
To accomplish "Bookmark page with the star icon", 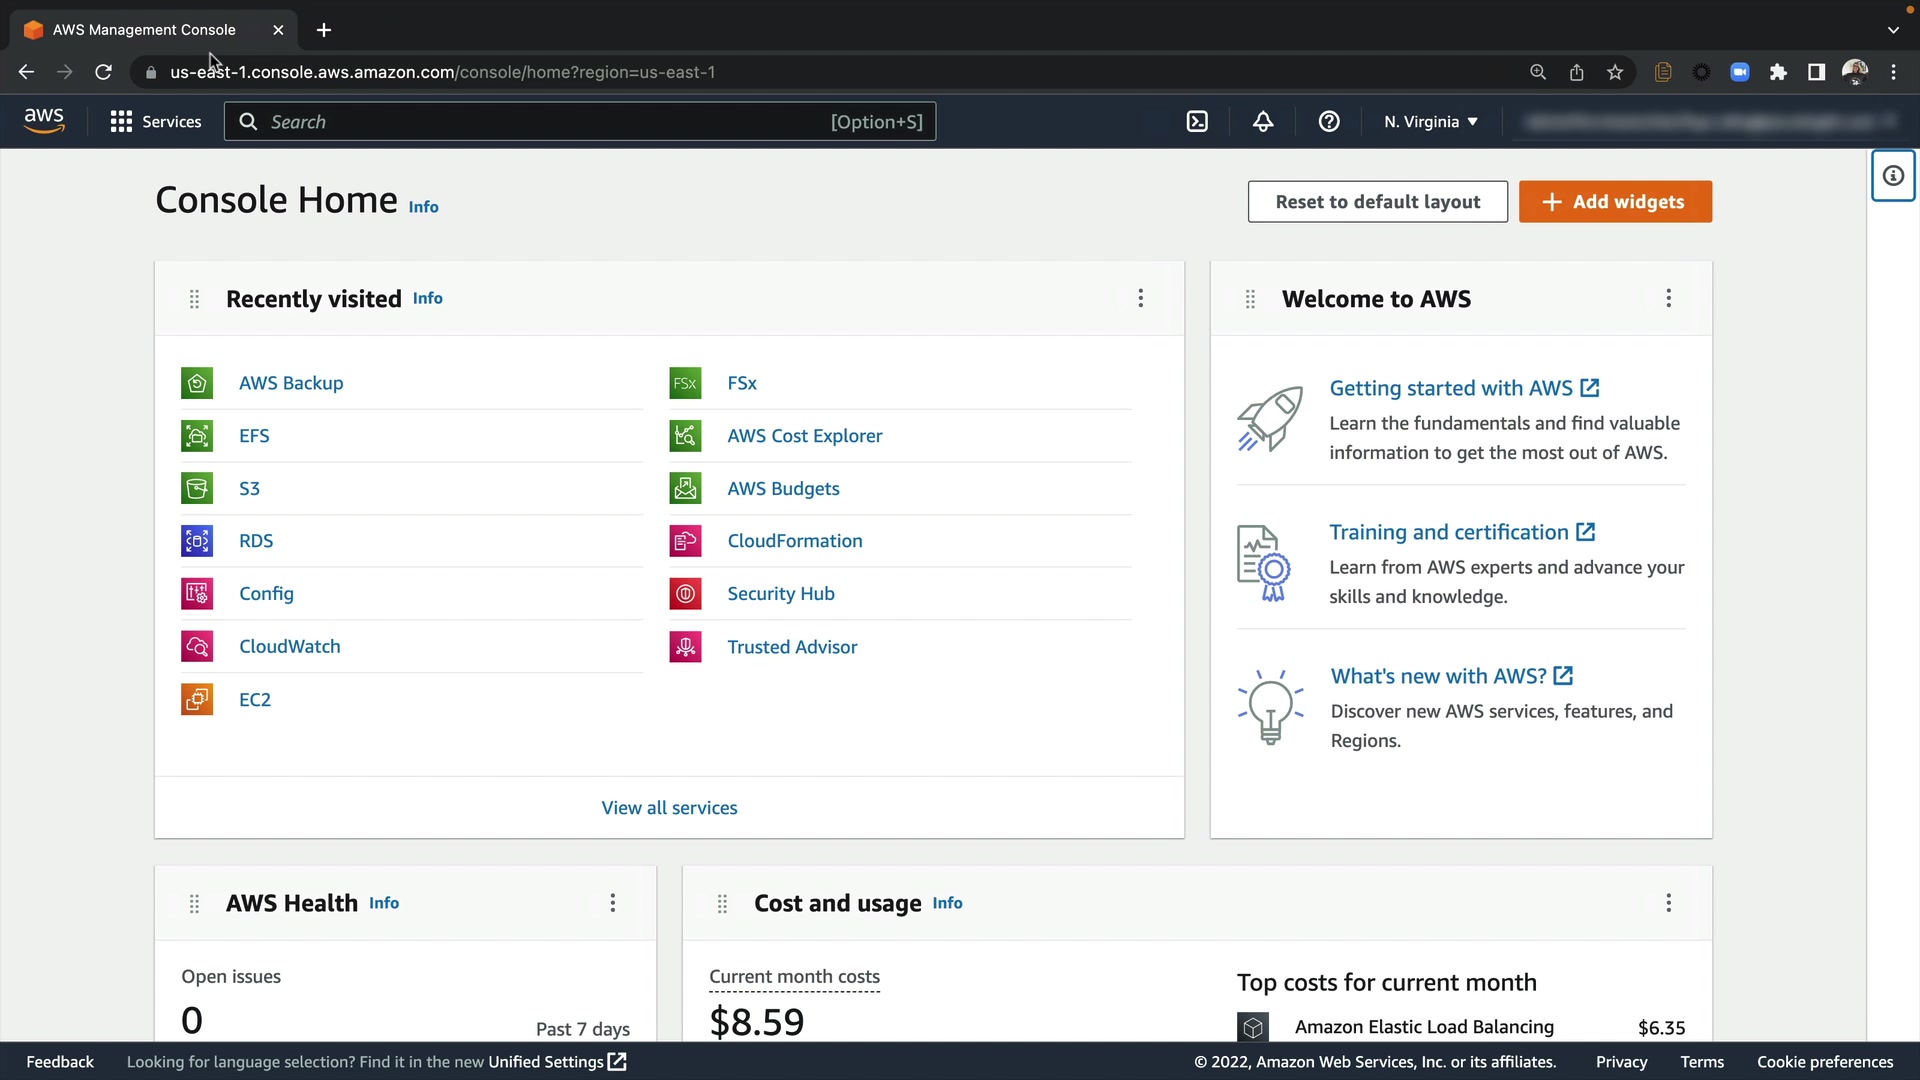I will [x=1615, y=72].
